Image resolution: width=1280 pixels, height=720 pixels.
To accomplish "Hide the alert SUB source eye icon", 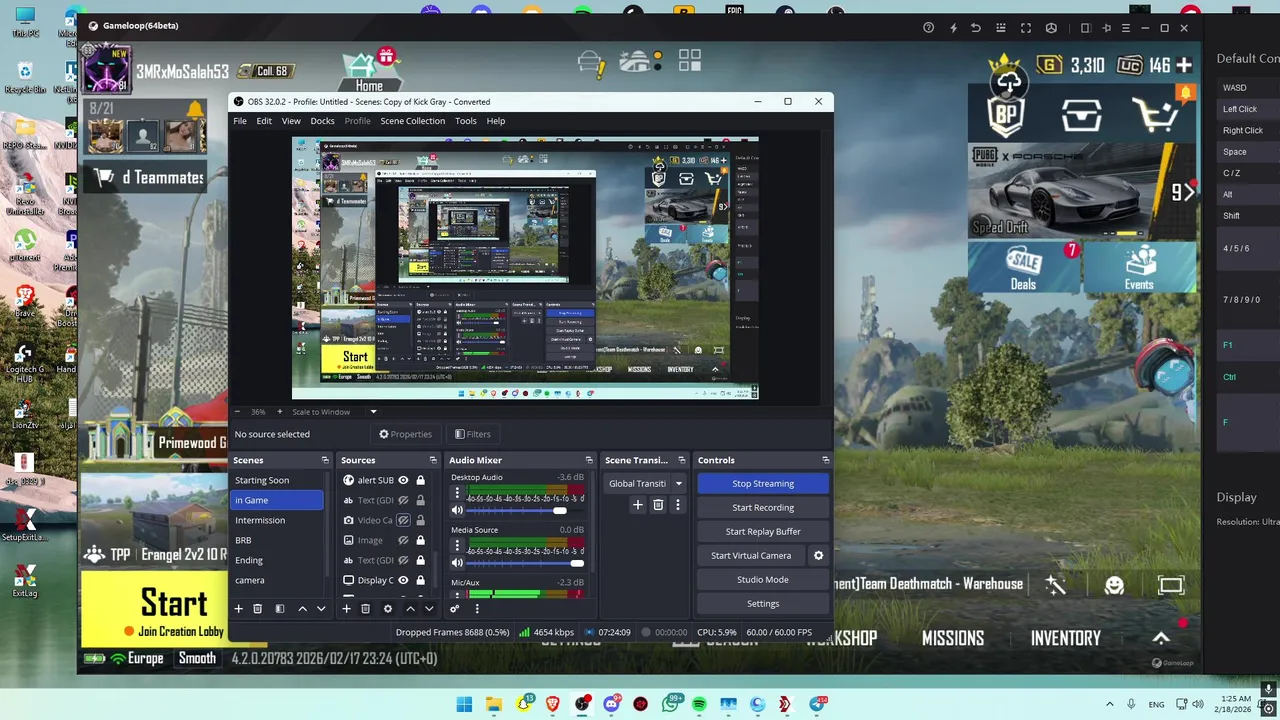I will pyautogui.click(x=403, y=480).
